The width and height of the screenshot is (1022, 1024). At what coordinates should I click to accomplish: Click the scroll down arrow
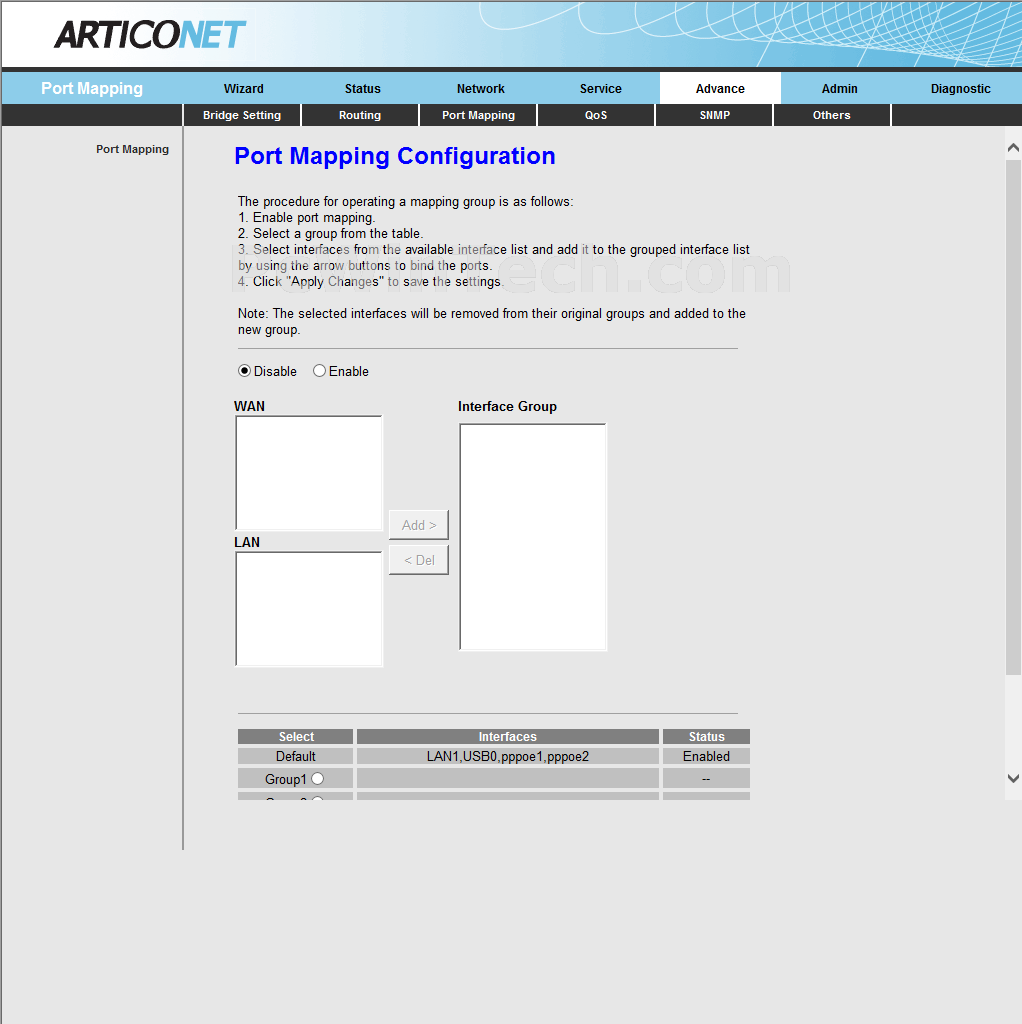click(1013, 778)
